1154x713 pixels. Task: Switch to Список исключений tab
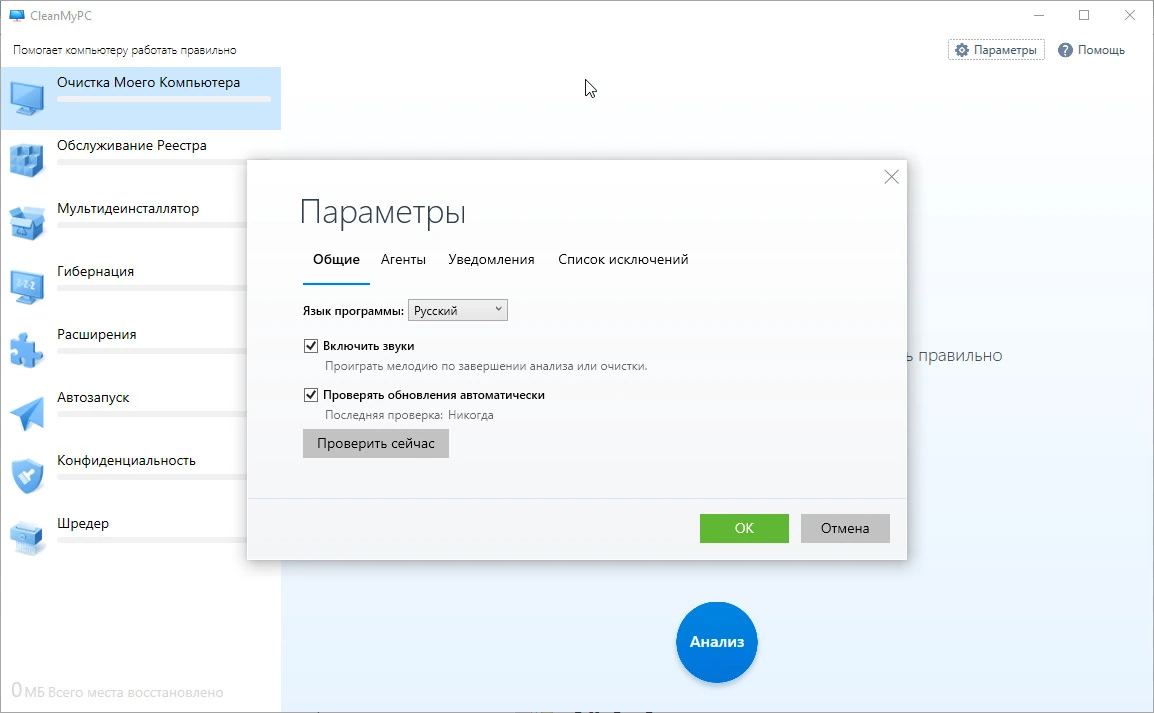[x=623, y=260]
